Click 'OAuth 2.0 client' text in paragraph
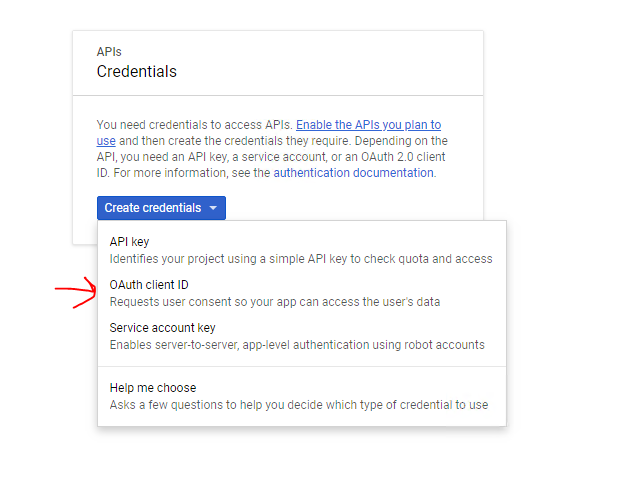 403,157
